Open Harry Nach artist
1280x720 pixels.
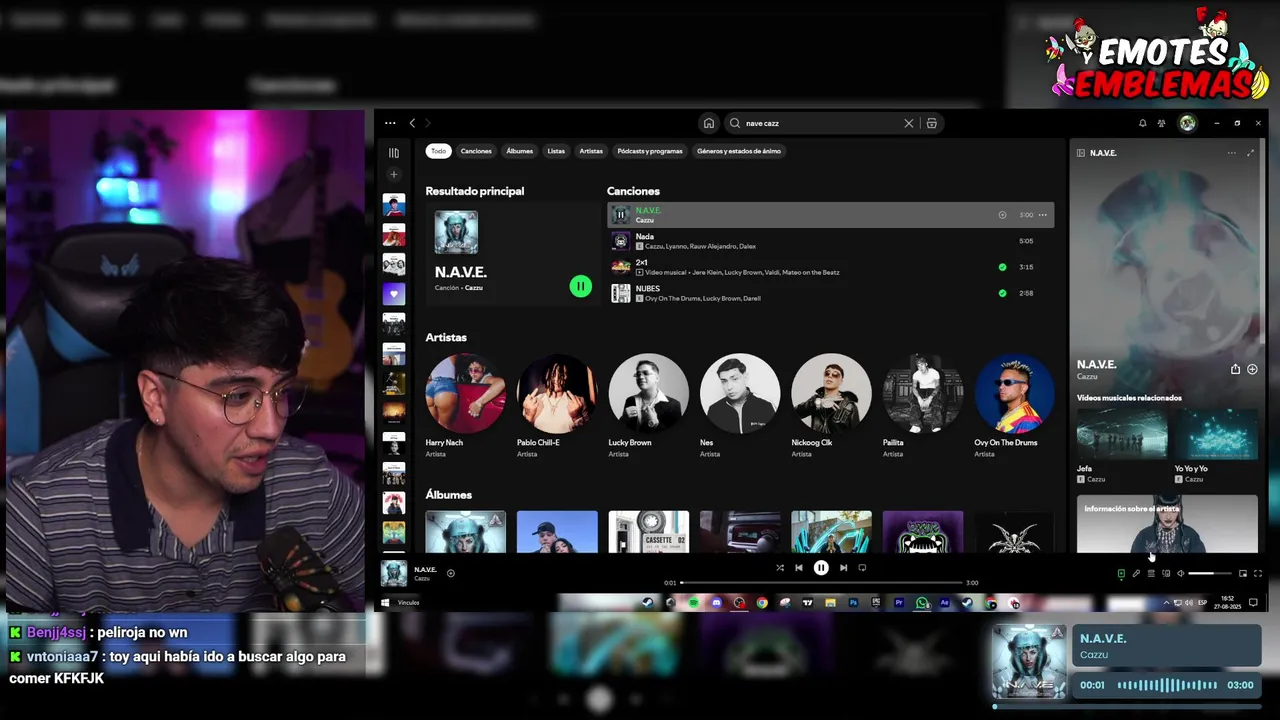(x=465, y=405)
